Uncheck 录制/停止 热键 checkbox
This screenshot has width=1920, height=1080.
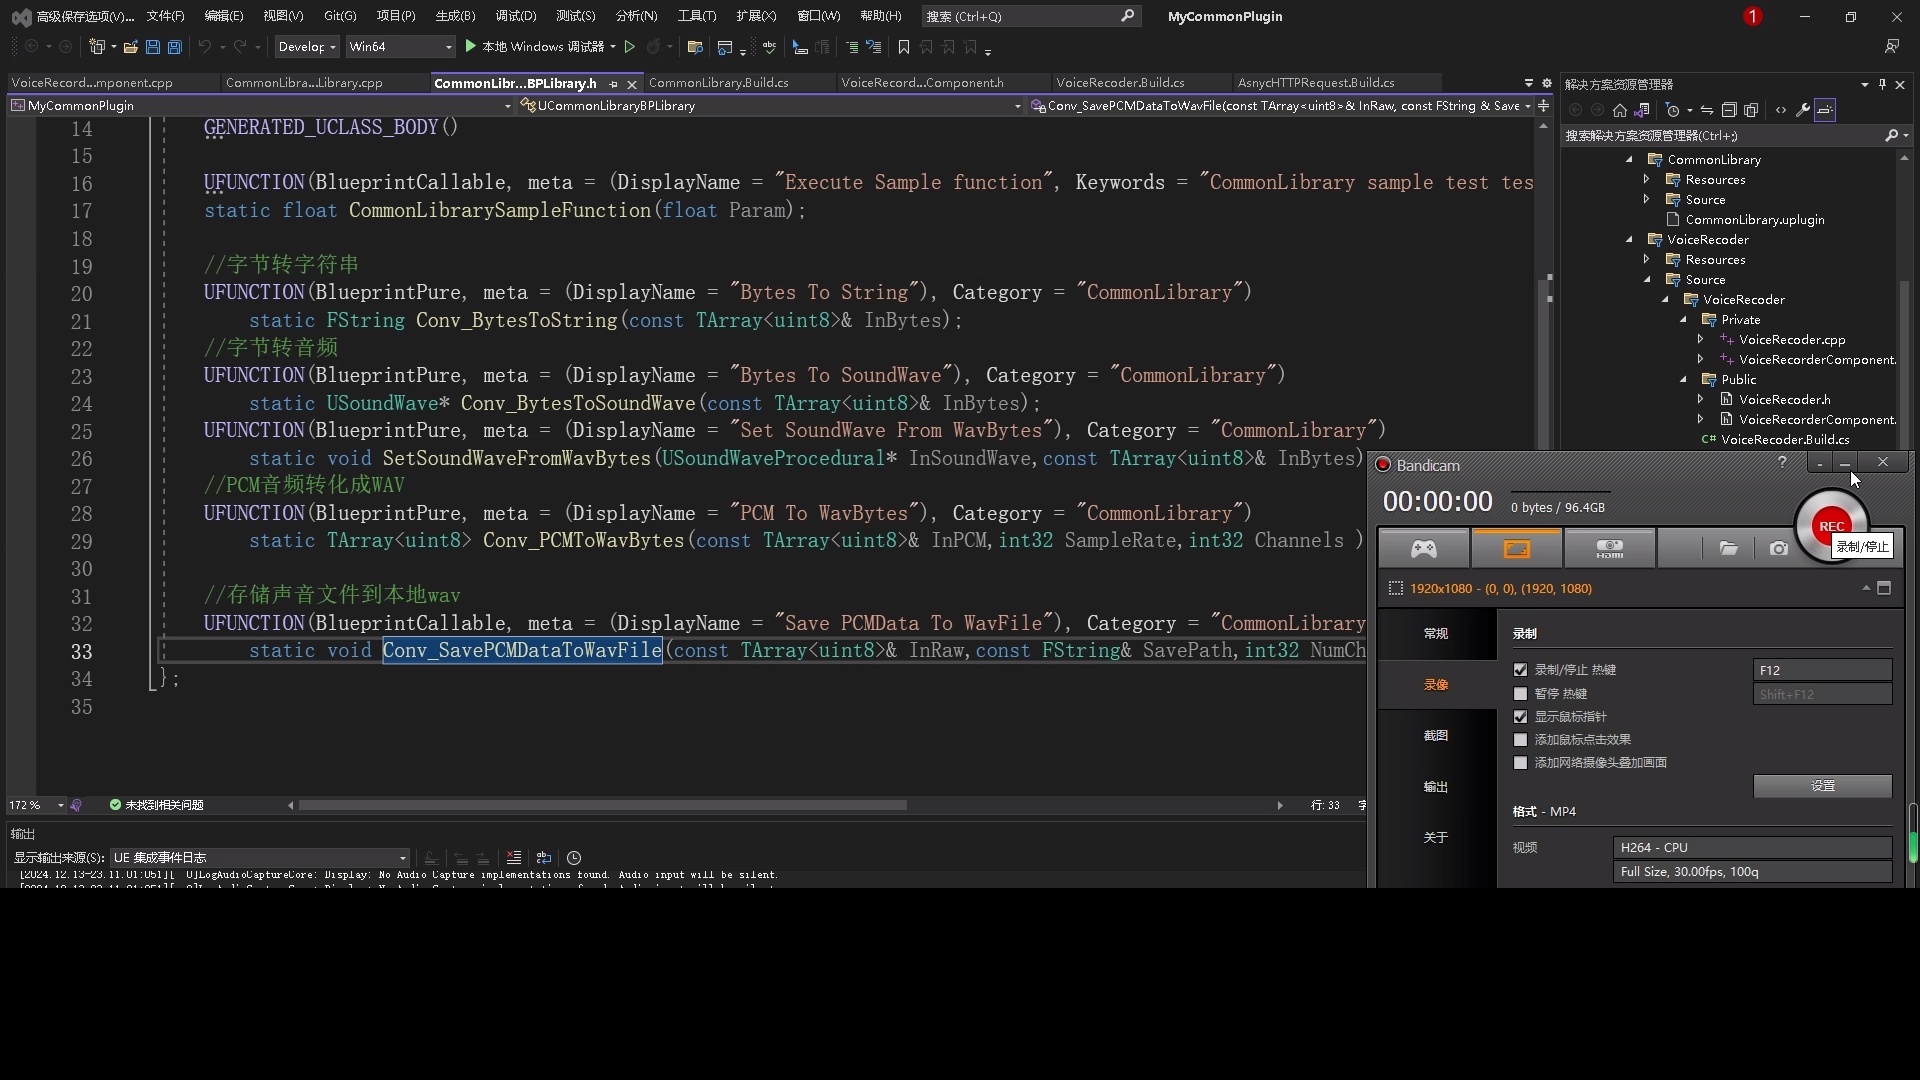pos(1521,670)
